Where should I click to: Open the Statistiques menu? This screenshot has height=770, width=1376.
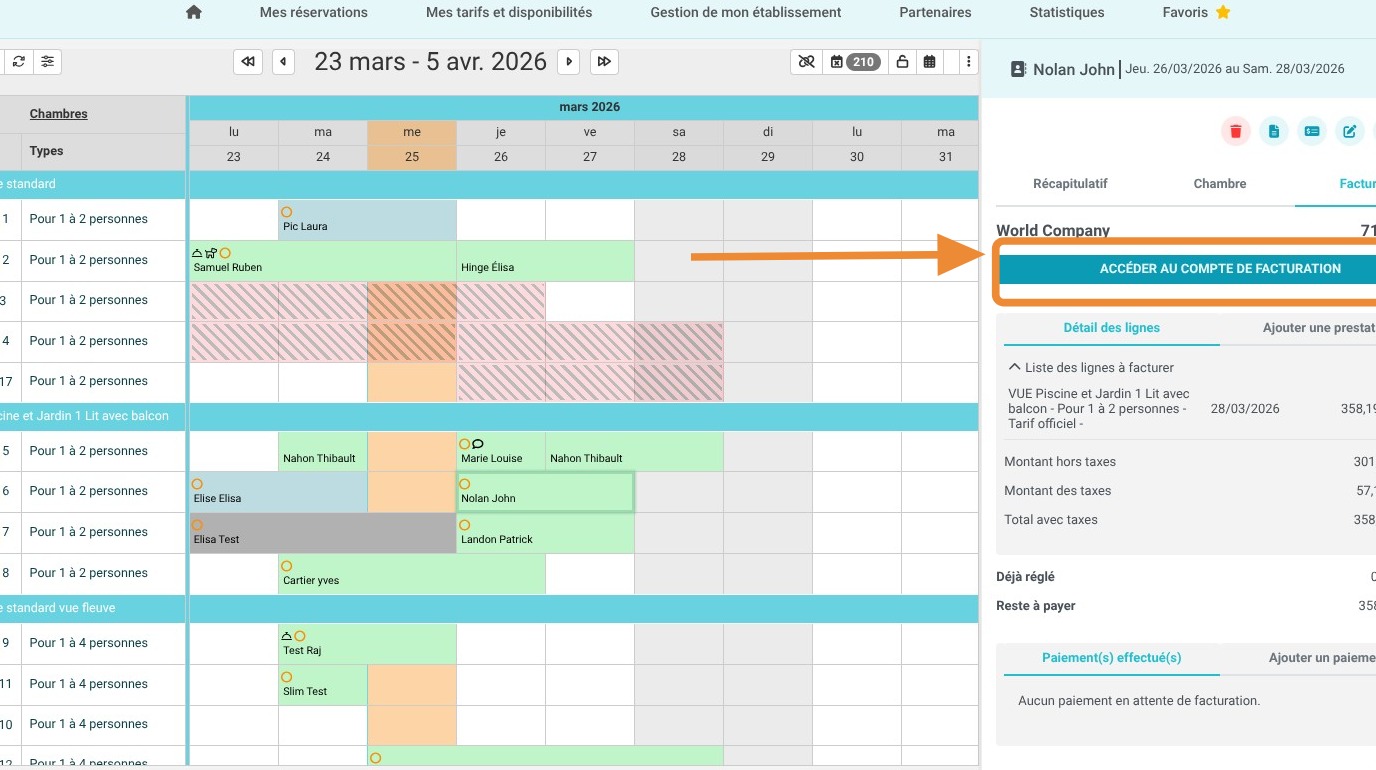[x=1067, y=13]
